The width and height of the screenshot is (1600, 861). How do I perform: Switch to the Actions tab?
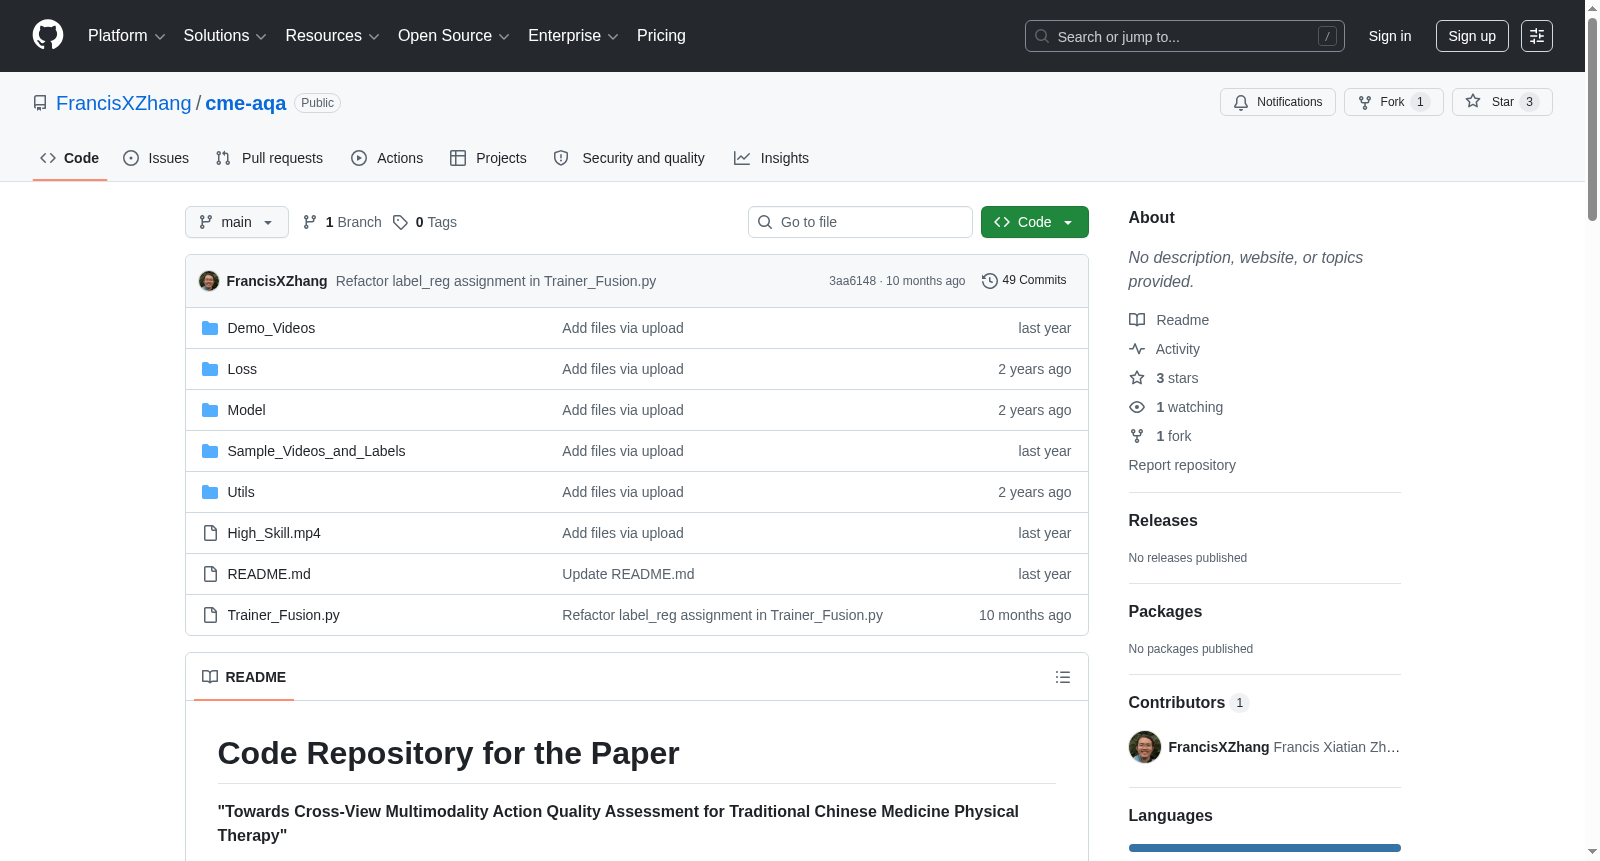coord(387,158)
